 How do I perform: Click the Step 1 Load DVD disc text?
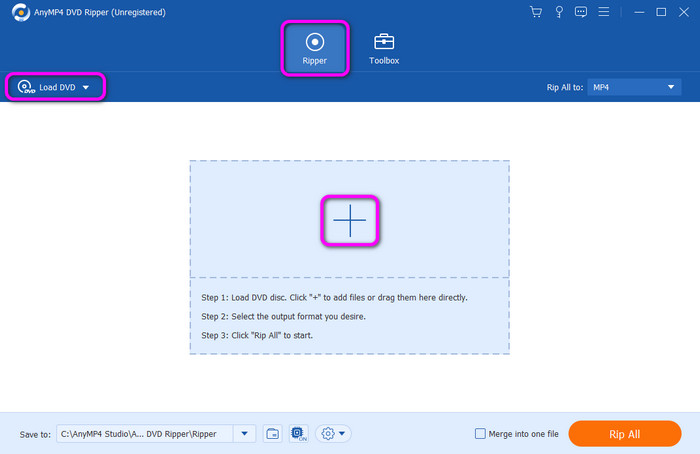(x=334, y=297)
